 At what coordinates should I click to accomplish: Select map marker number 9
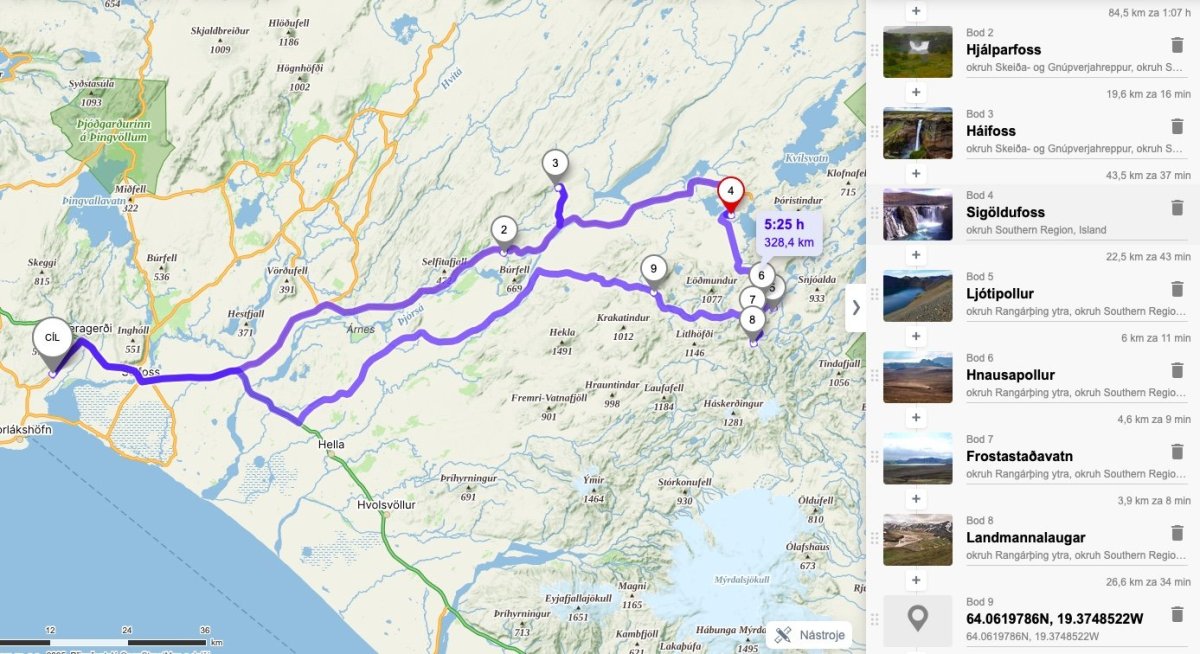coord(653,269)
